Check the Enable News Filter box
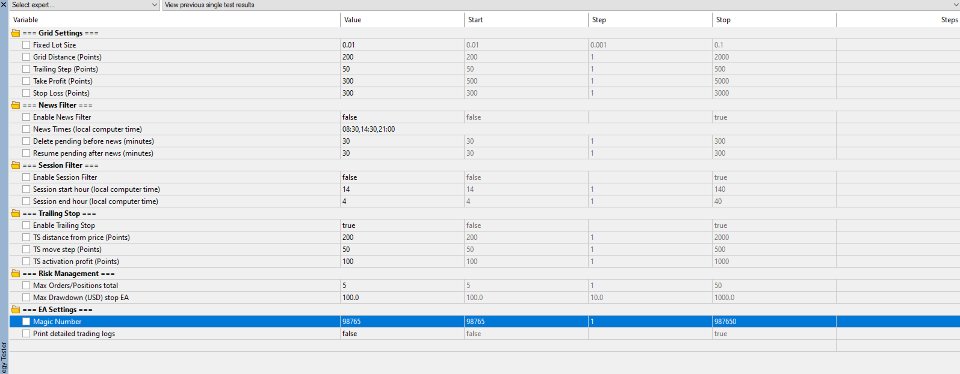This screenshot has width=960, height=374. point(26,117)
